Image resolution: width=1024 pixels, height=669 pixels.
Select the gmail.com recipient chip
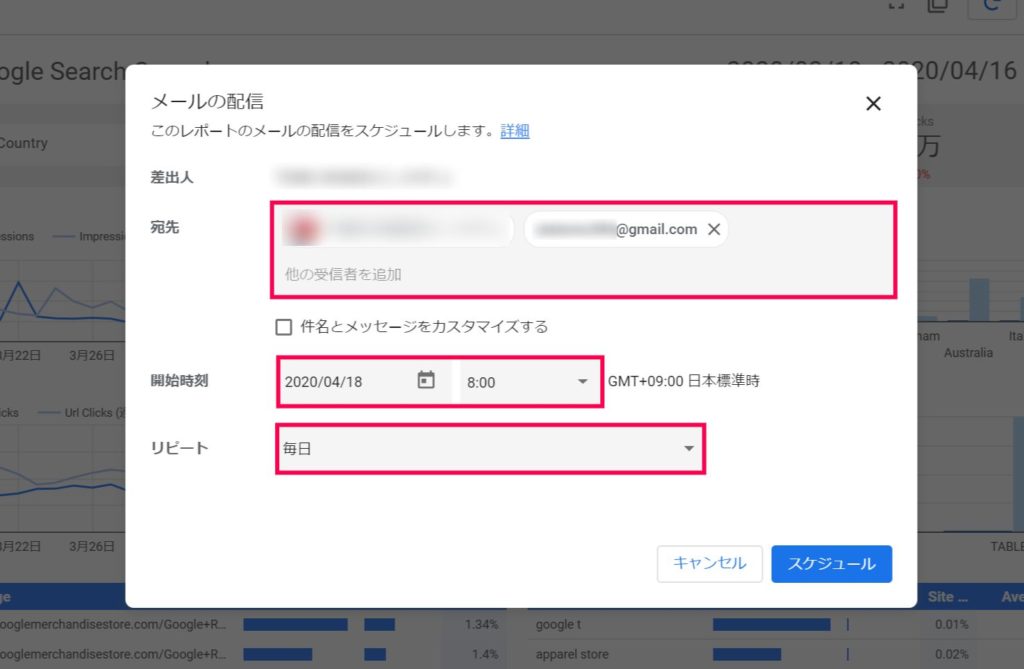626,229
